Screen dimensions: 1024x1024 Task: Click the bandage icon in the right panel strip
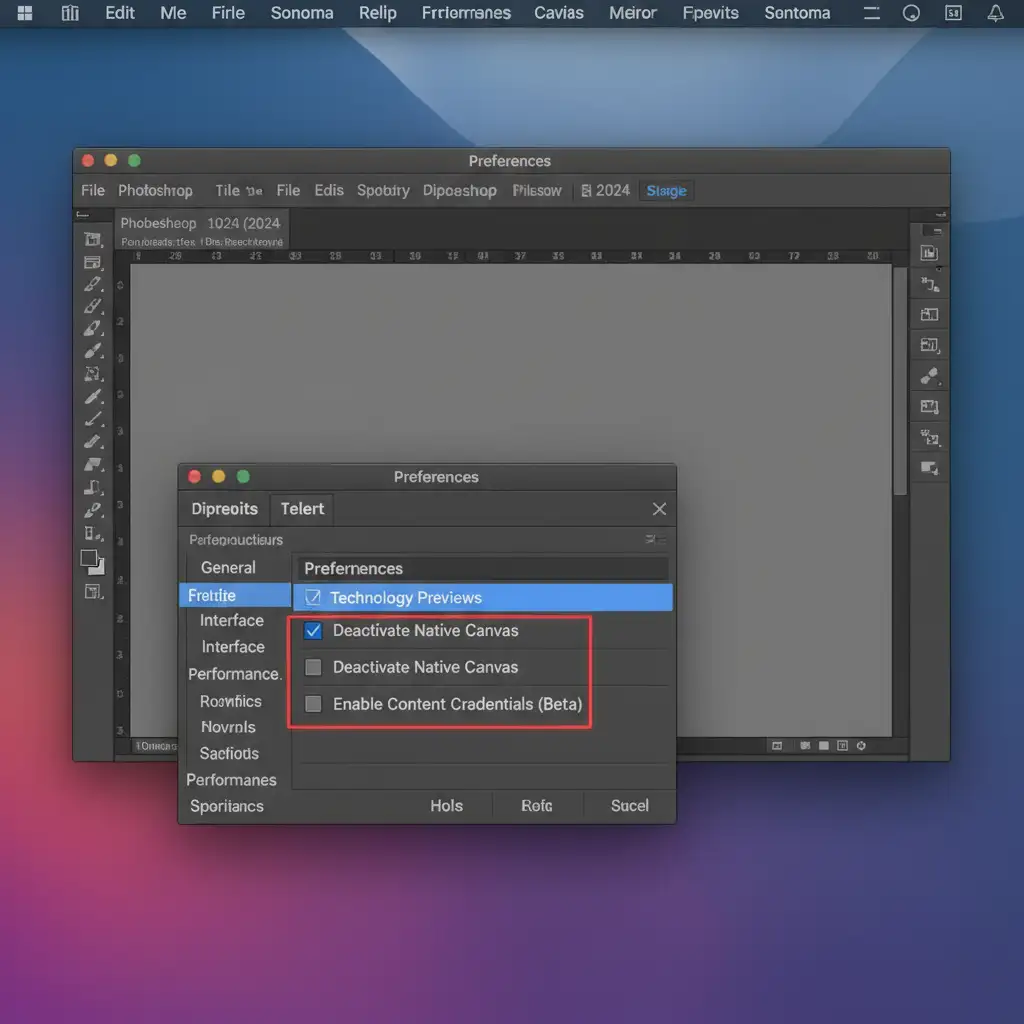click(x=929, y=376)
